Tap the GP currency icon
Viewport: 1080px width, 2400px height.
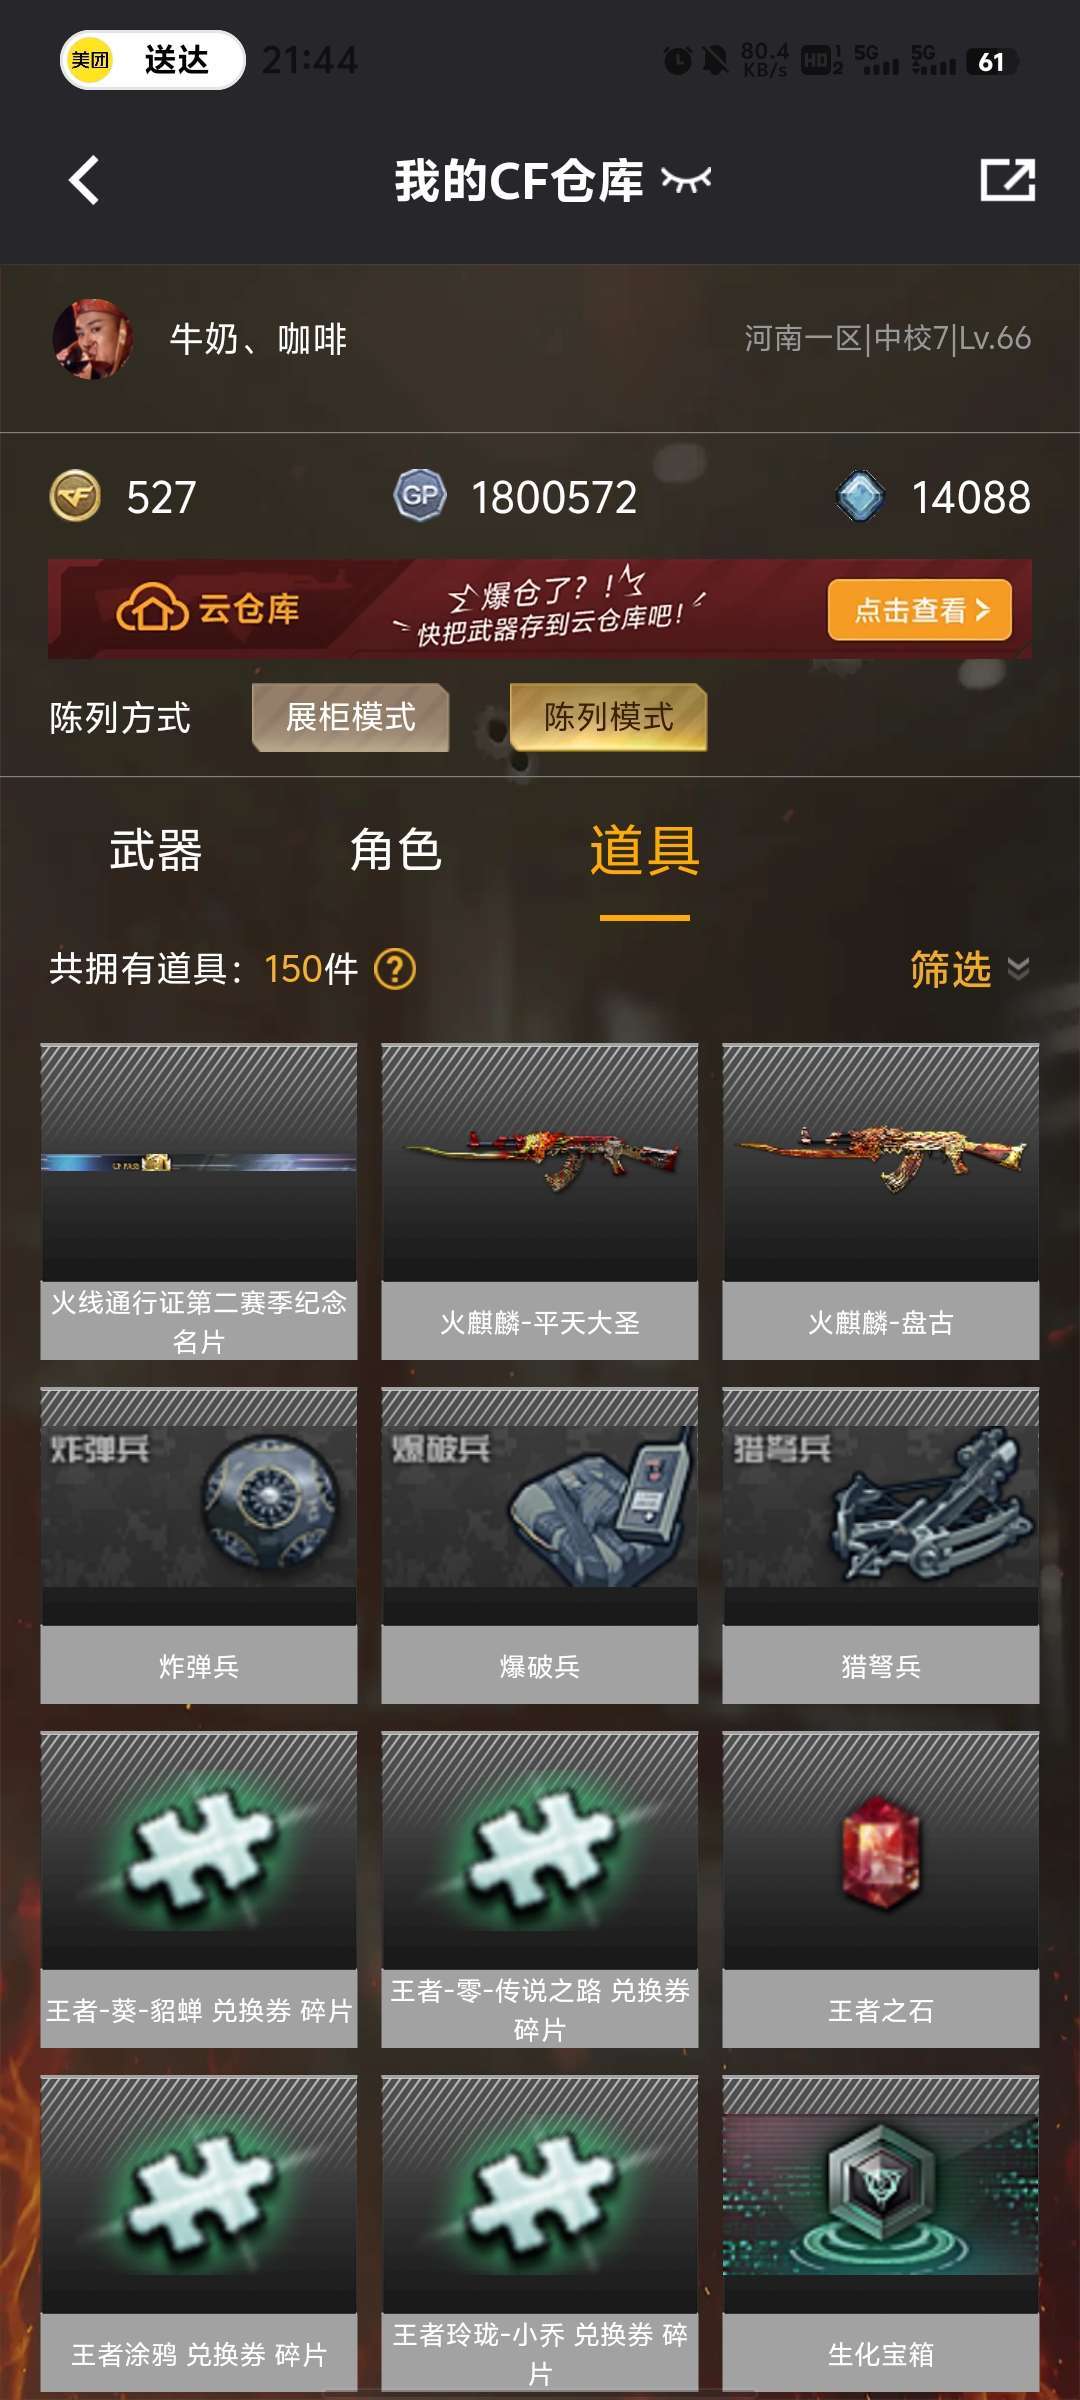pyautogui.click(x=420, y=496)
